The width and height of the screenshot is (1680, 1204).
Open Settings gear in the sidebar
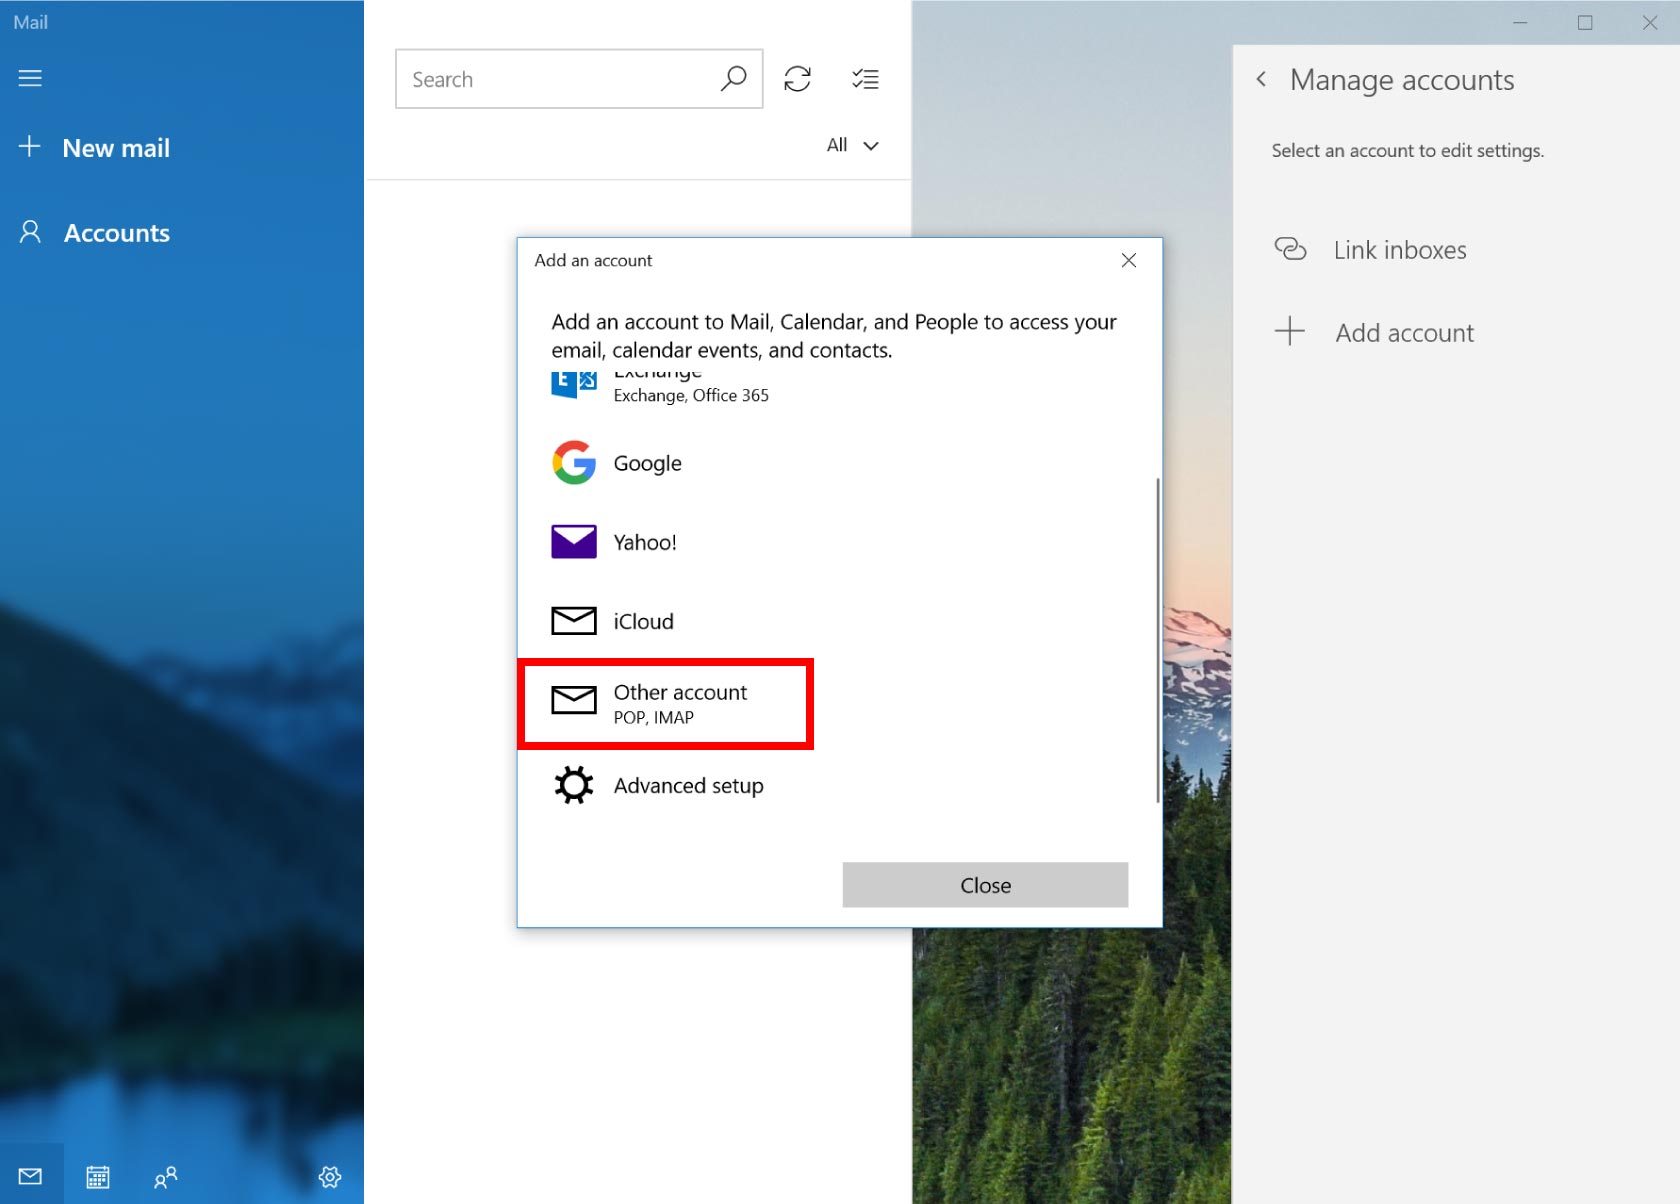coord(330,1176)
